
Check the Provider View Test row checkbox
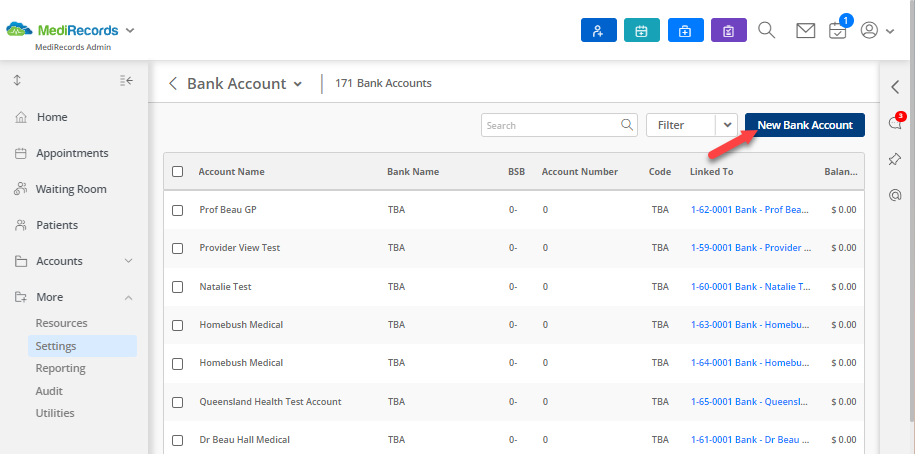tap(177, 248)
